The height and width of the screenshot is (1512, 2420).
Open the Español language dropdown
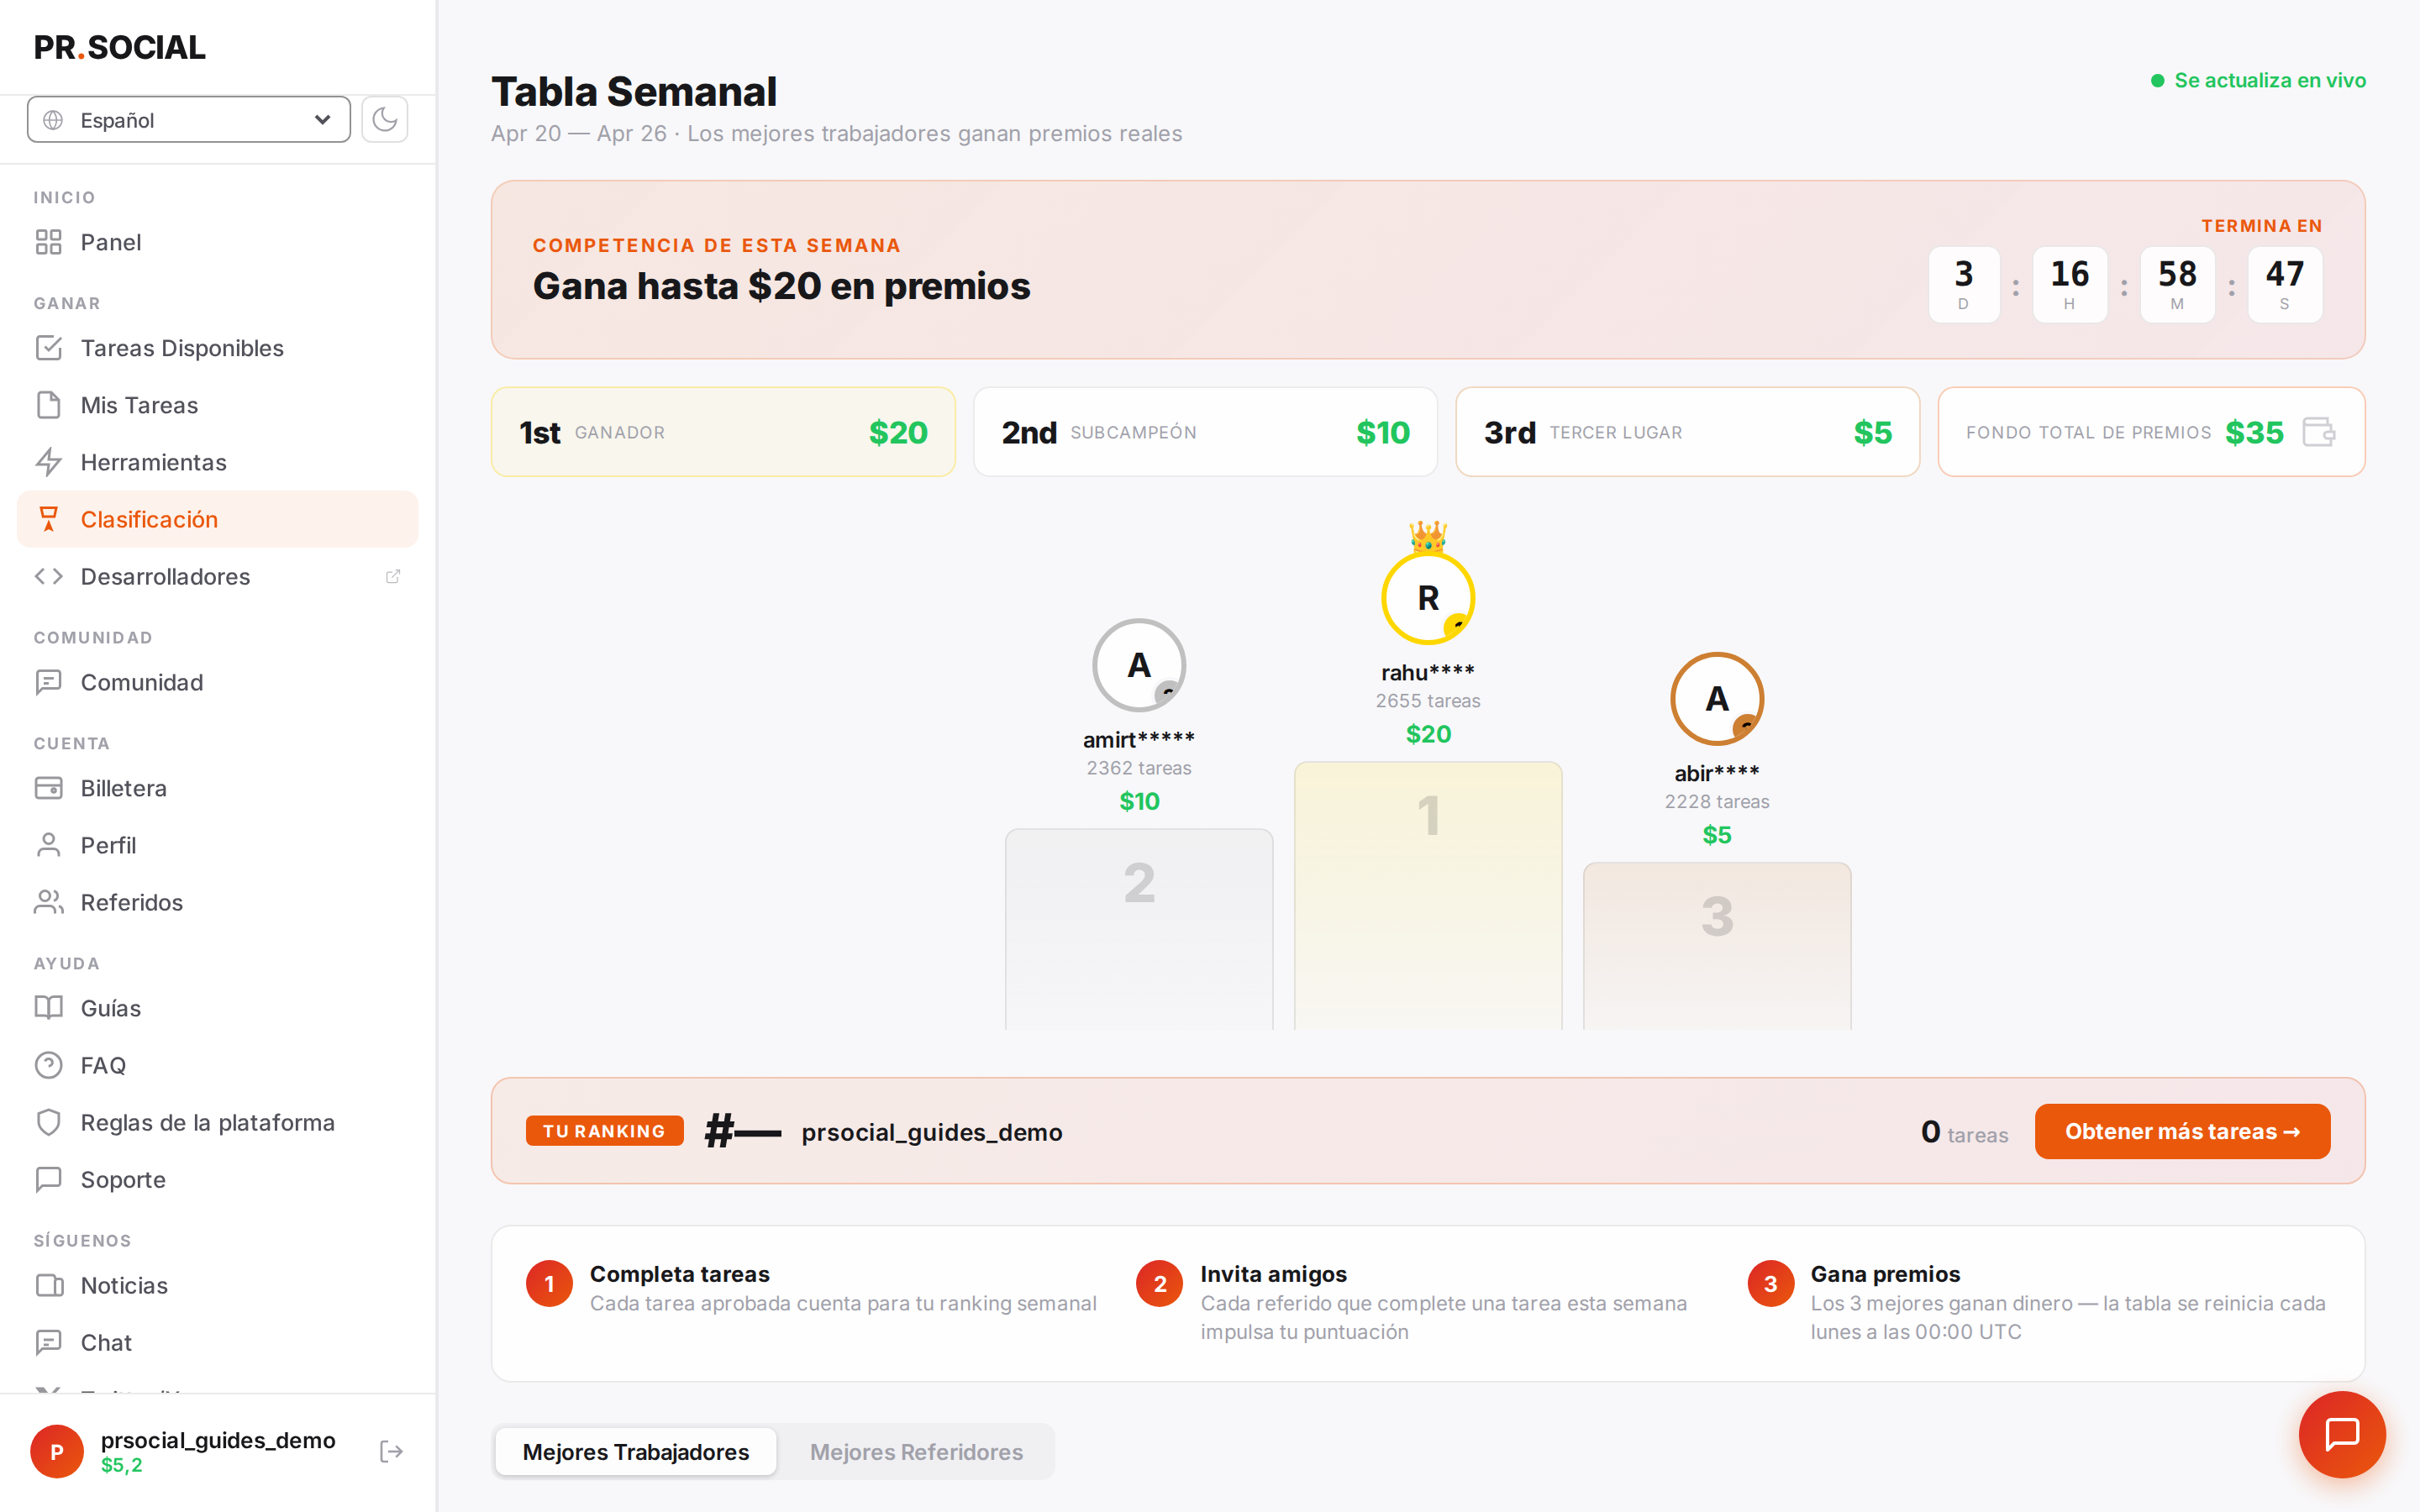tap(189, 120)
